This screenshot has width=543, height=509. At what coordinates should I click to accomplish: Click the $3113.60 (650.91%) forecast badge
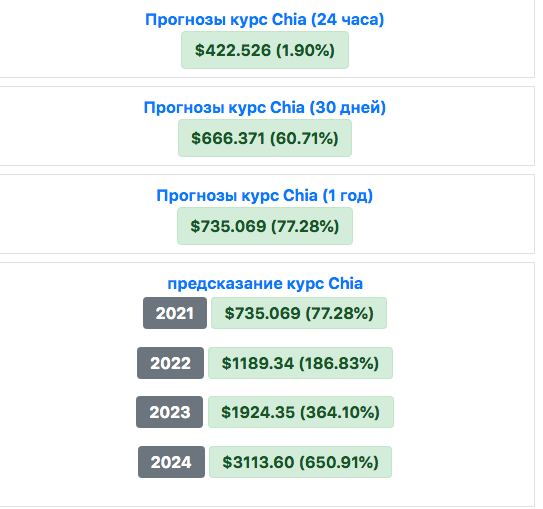pyautogui.click(x=300, y=462)
